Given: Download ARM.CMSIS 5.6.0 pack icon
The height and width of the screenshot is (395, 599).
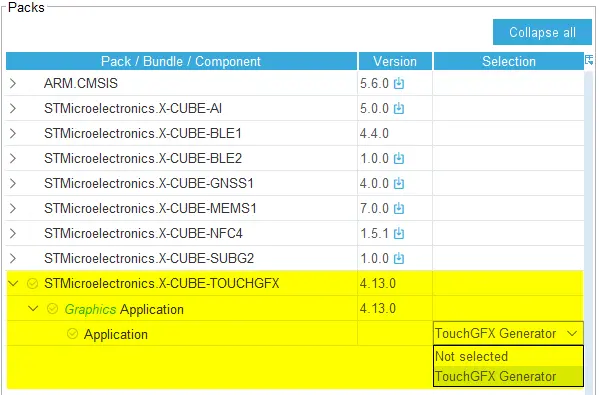Looking at the screenshot, I should [x=398, y=83].
